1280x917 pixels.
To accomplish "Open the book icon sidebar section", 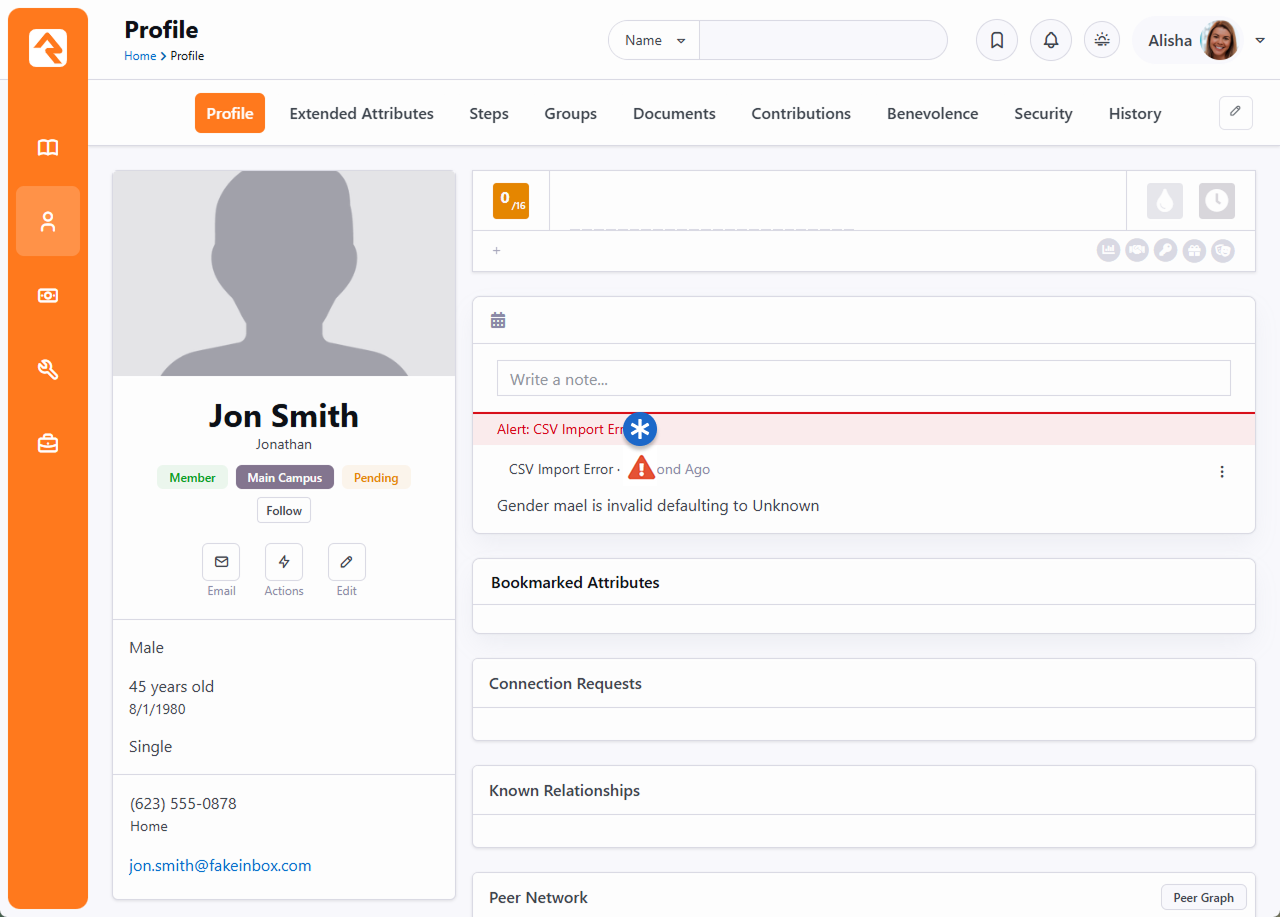I will pos(48,148).
